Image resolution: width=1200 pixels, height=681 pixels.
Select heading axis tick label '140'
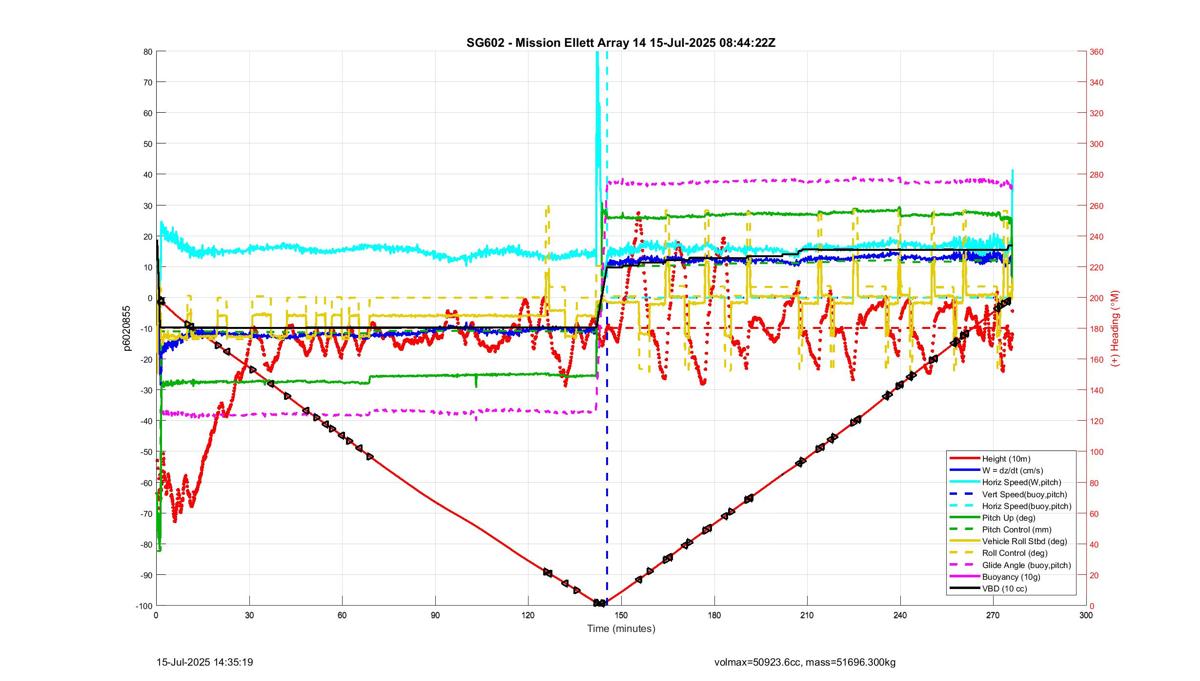click(1098, 390)
